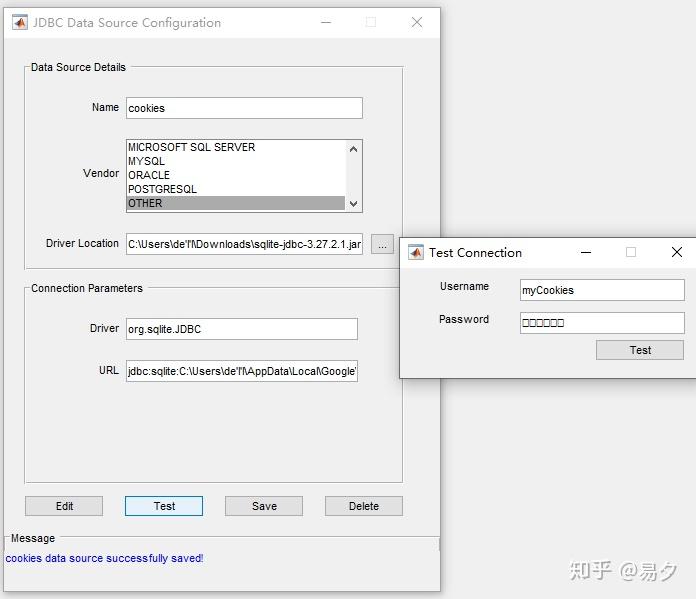Image resolution: width=696 pixels, height=599 pixels.
Task: Pick POSTGRESQL vendor entry
Action: [236, 189]
